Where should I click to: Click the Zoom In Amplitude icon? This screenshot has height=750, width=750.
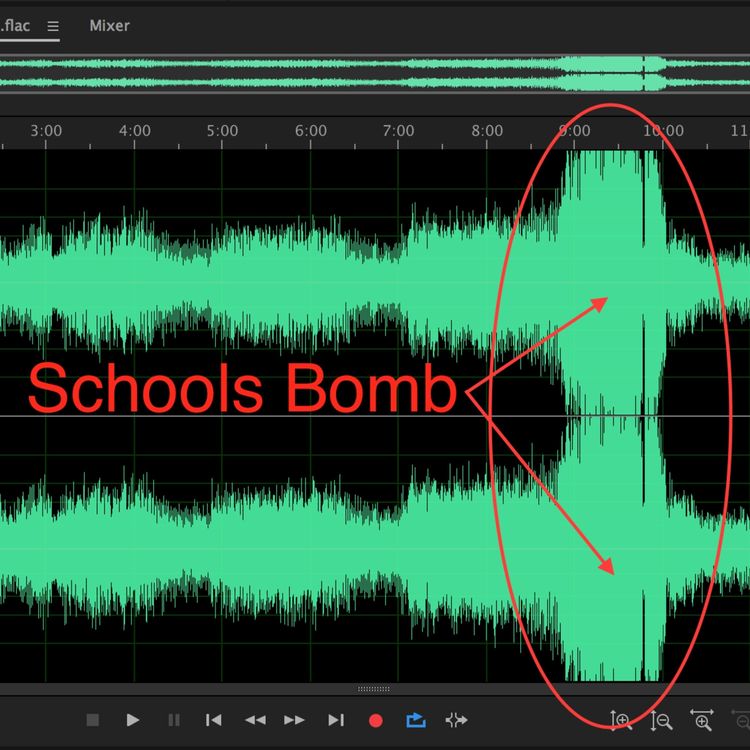pyautogui.click(x=621, y=720)
